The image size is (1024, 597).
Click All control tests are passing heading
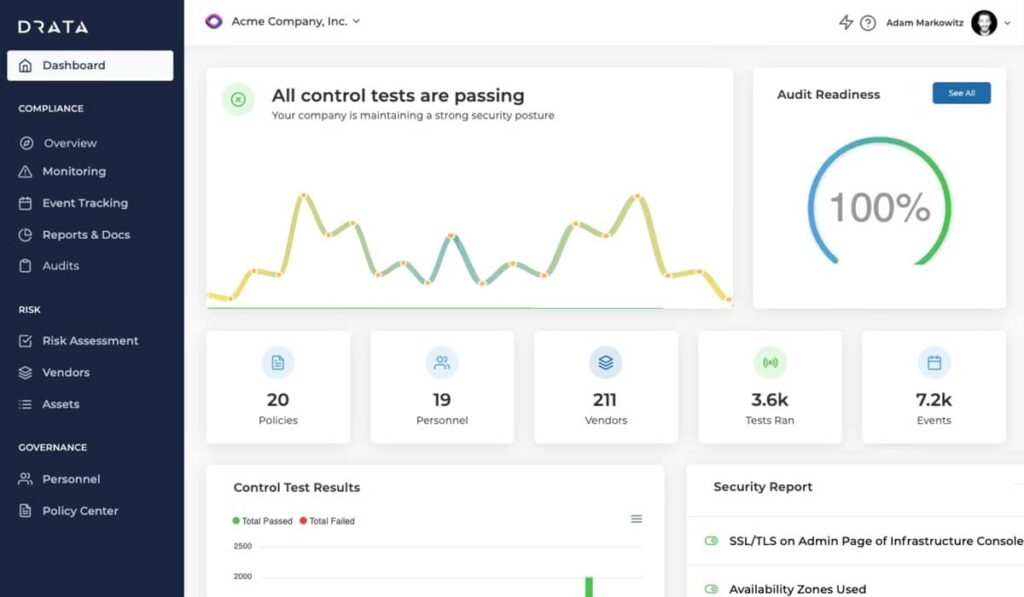point(398,95)
